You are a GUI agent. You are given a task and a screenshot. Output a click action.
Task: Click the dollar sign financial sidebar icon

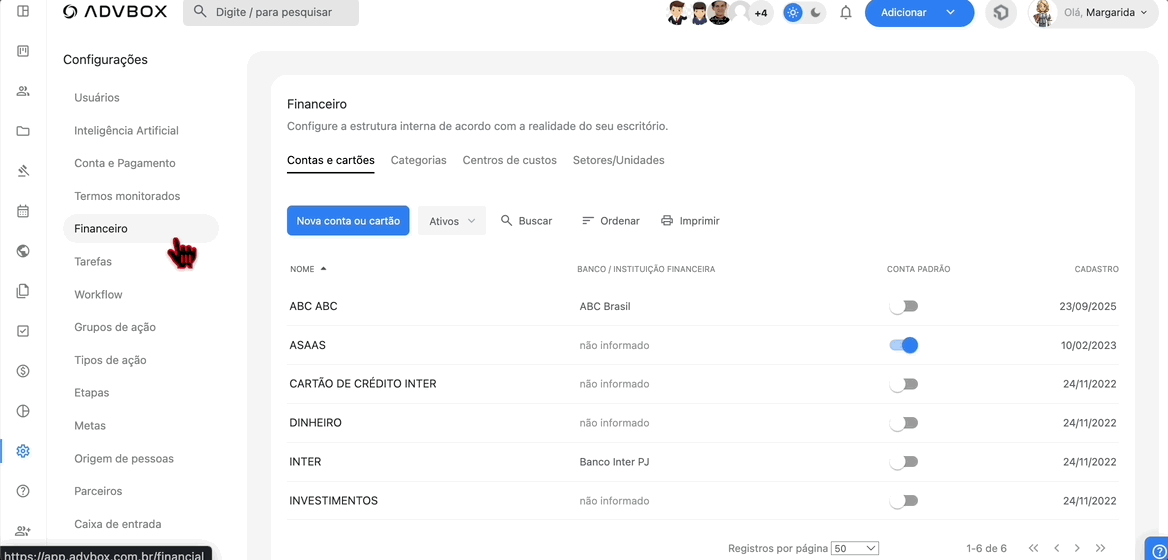pyautogui.click(x=23, y=371)
